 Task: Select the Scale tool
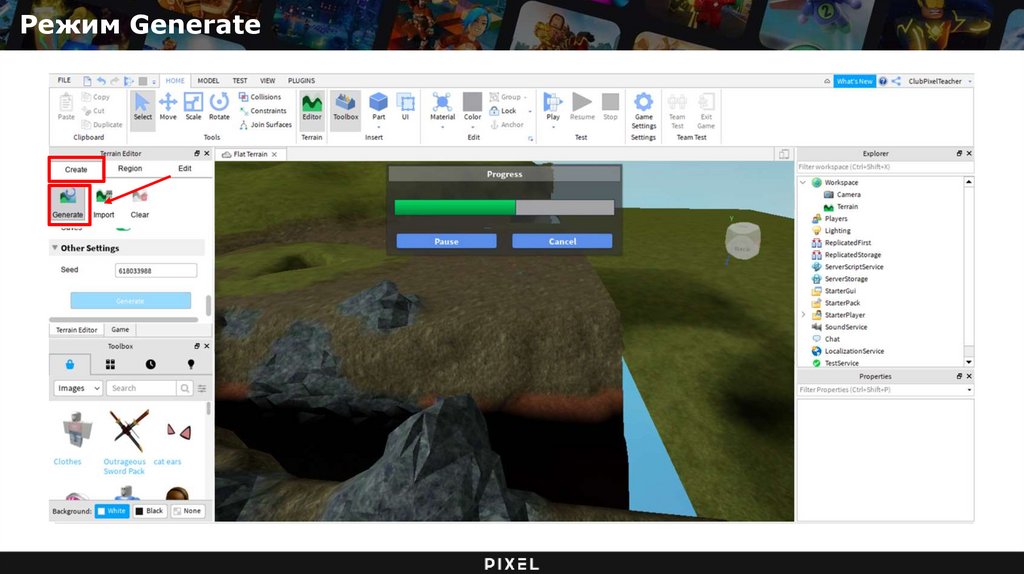193,106
